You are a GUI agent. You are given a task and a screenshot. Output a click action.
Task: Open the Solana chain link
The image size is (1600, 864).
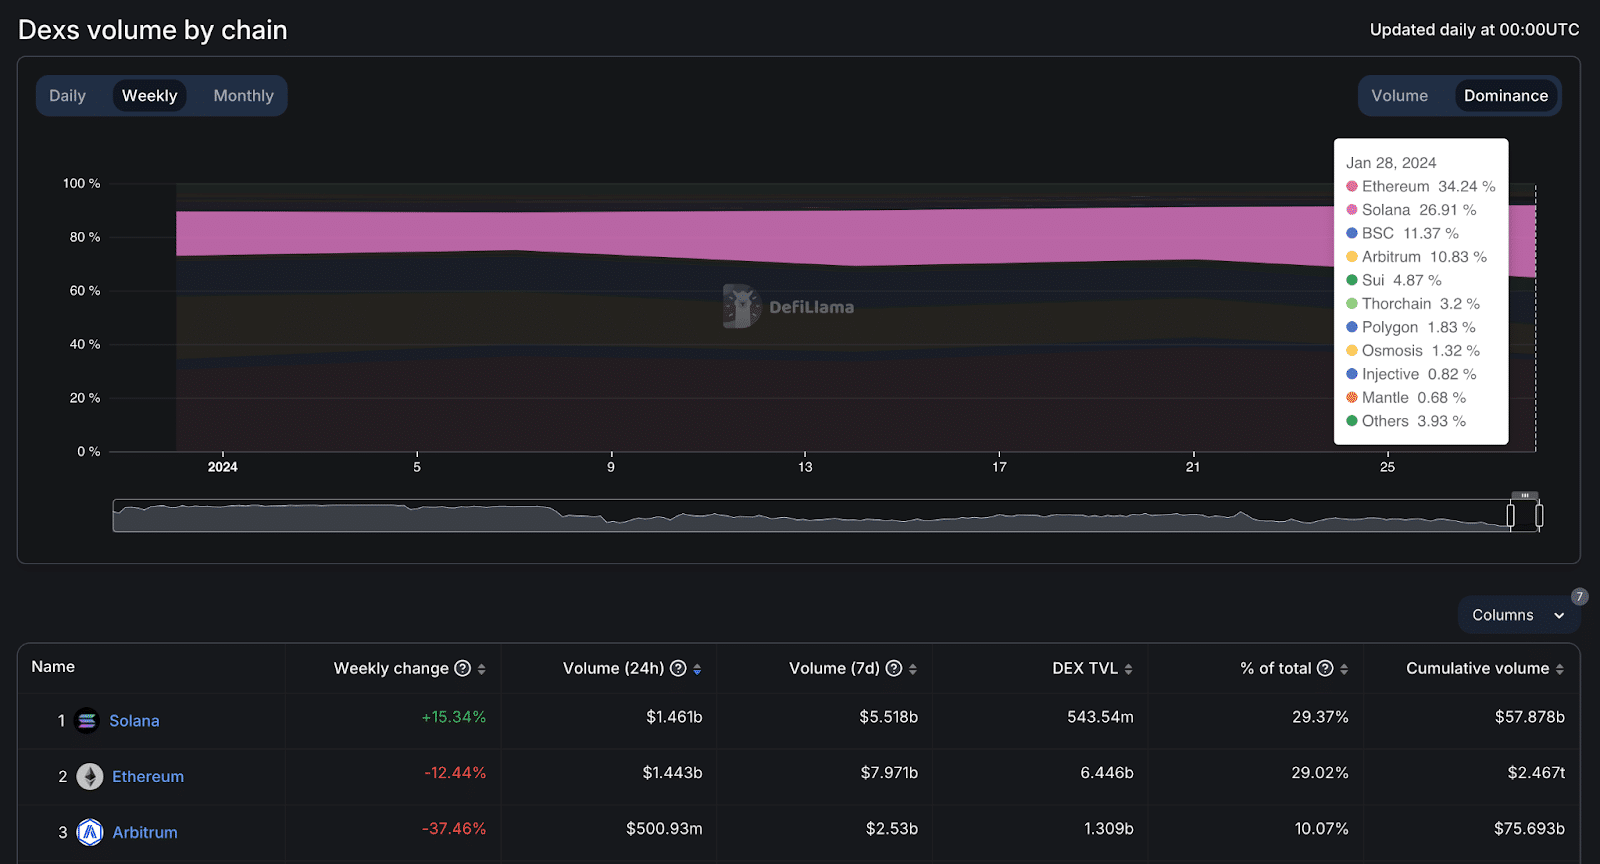[134, 721]
